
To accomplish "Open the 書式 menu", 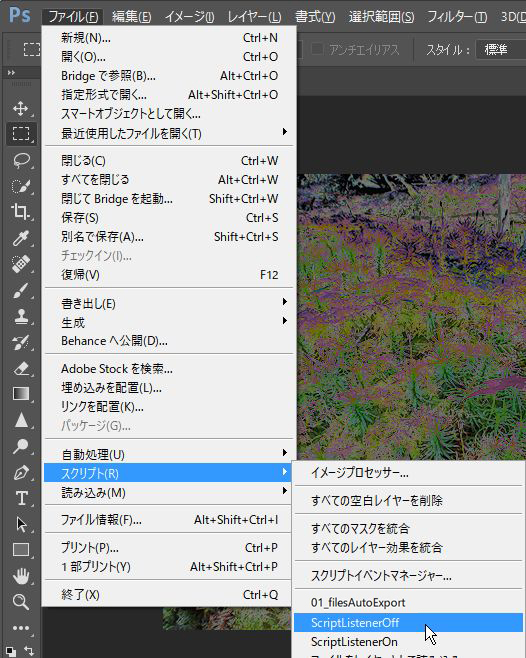I will point(315,17).
